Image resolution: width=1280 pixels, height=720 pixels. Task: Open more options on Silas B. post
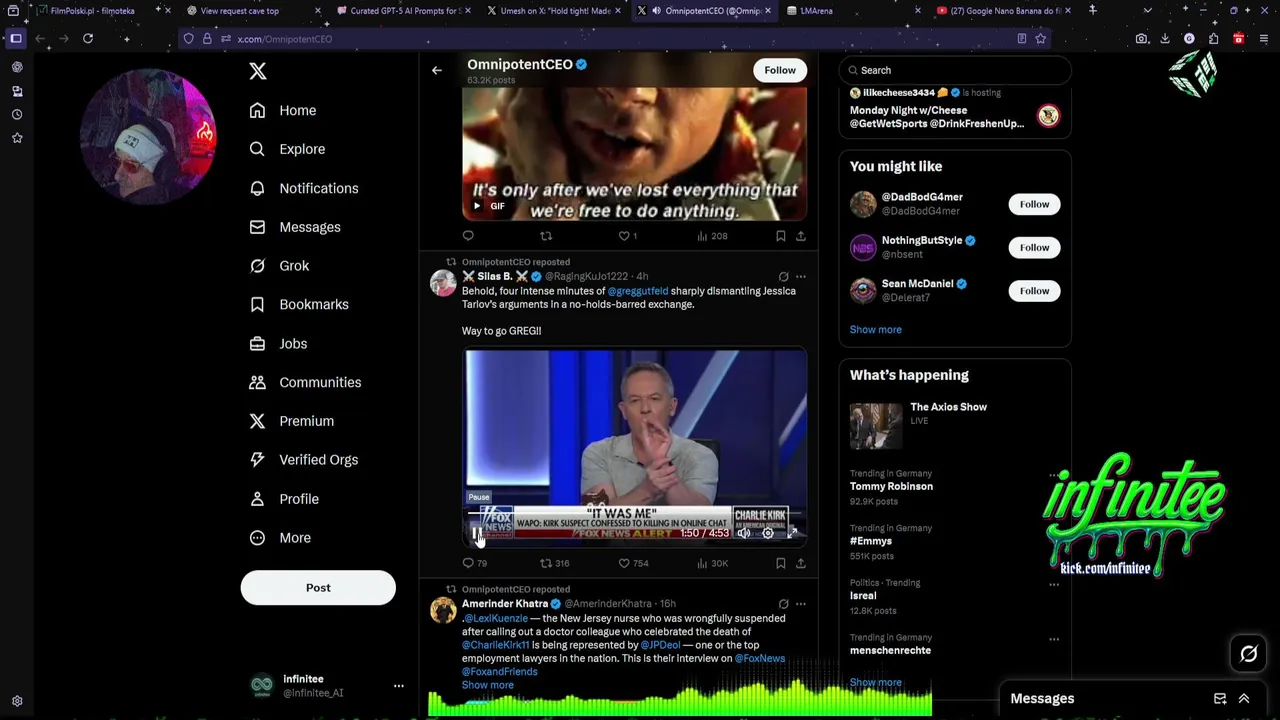click(x=800, y=277)
